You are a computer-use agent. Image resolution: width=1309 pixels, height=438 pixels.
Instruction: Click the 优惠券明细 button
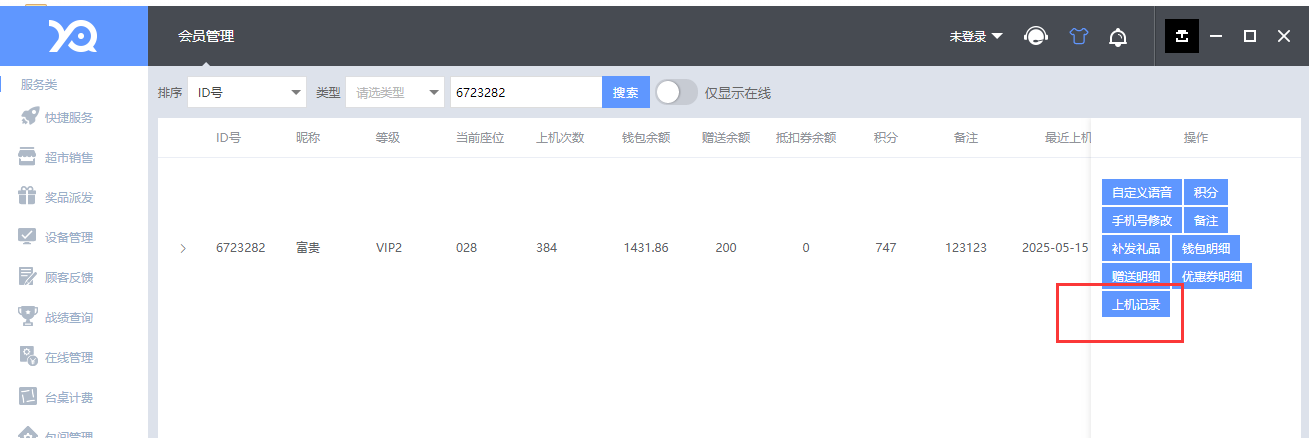[x=1212, y=276]
